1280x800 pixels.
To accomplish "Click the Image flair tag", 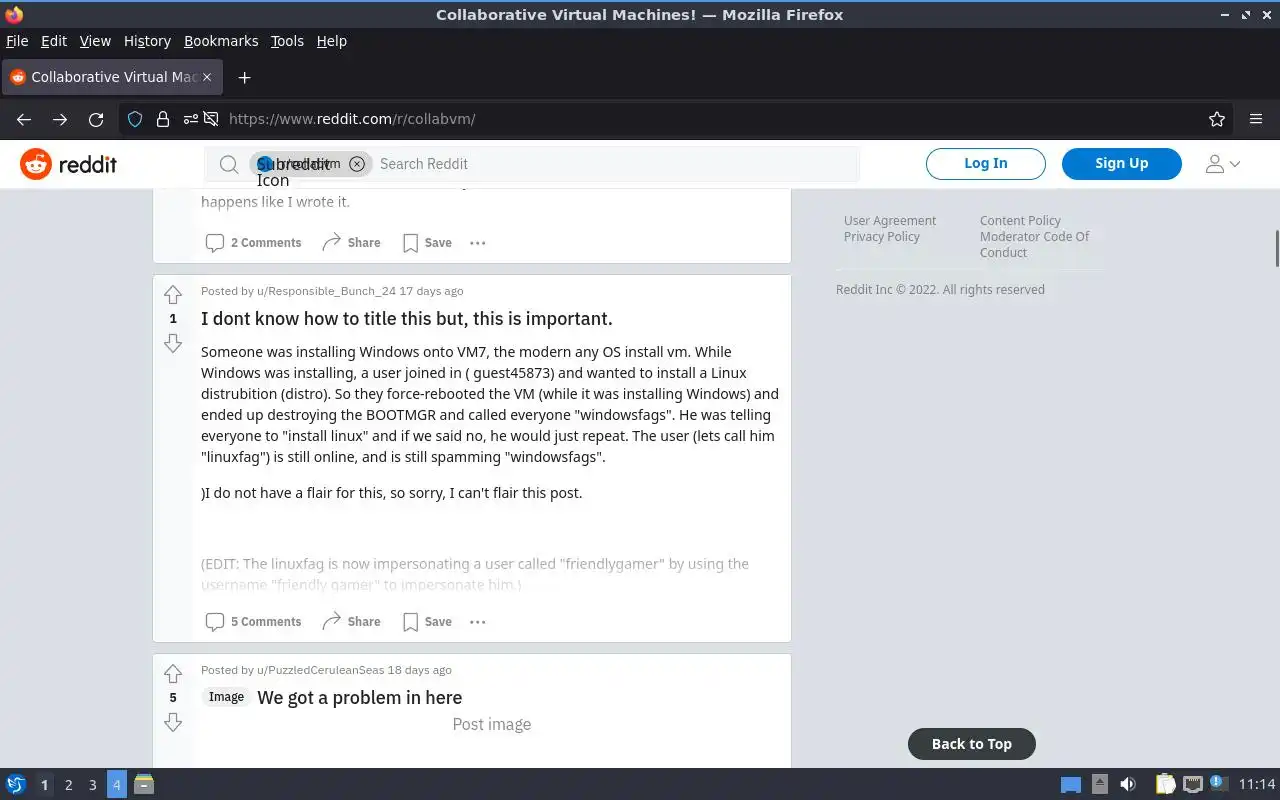I will [226, 697].
